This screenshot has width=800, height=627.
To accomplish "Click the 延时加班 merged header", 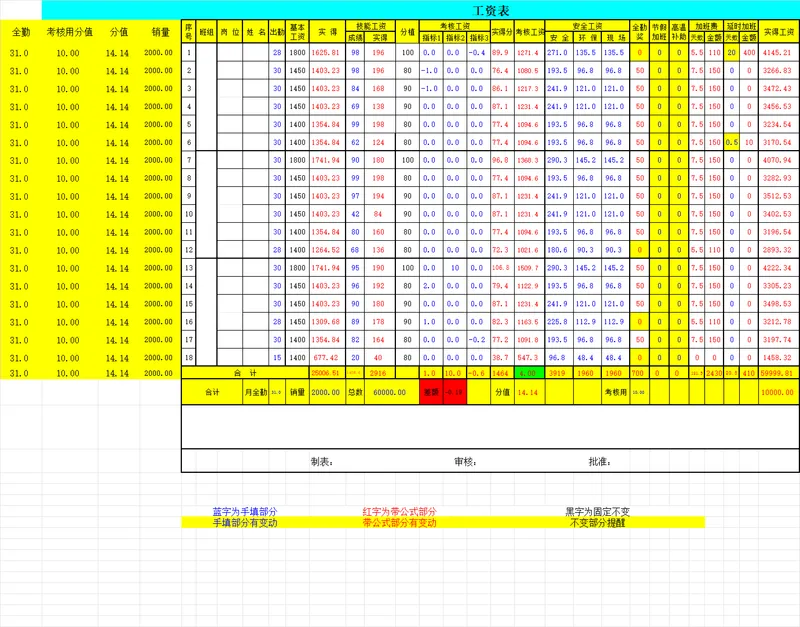I will pyautogui.click(x=741, y=26).
